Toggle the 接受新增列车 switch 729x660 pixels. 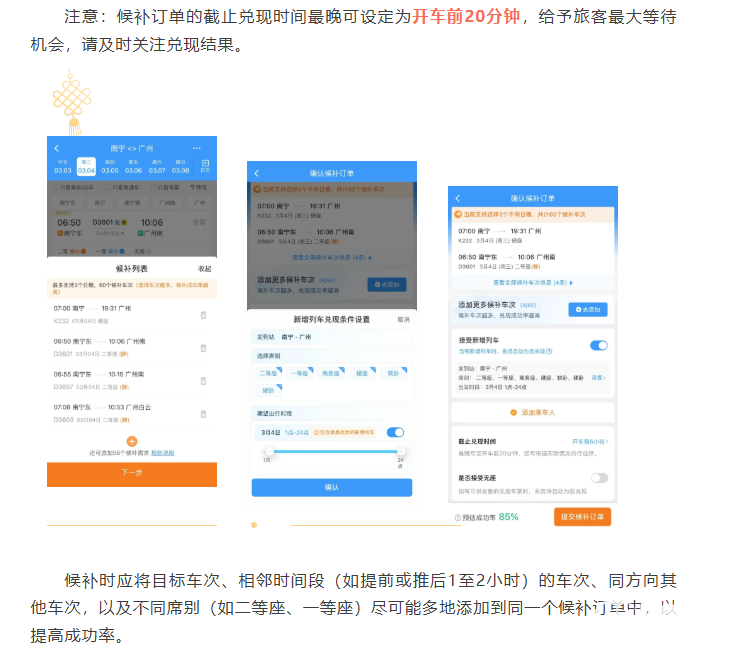click(599, 345)
